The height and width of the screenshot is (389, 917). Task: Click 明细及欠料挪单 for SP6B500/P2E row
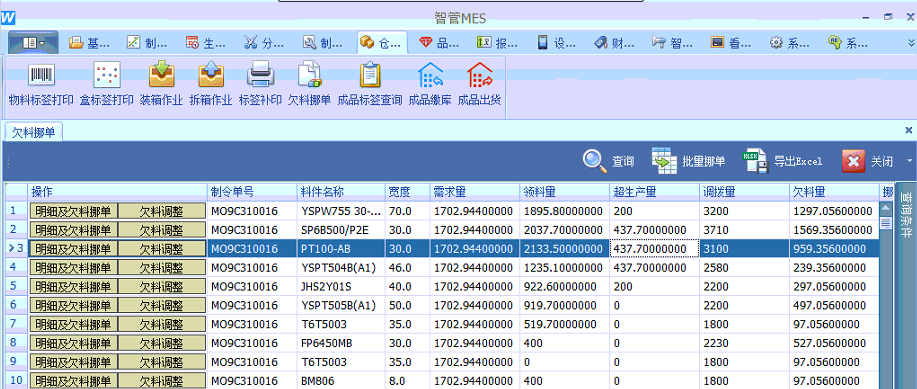(x=73, y=230)
